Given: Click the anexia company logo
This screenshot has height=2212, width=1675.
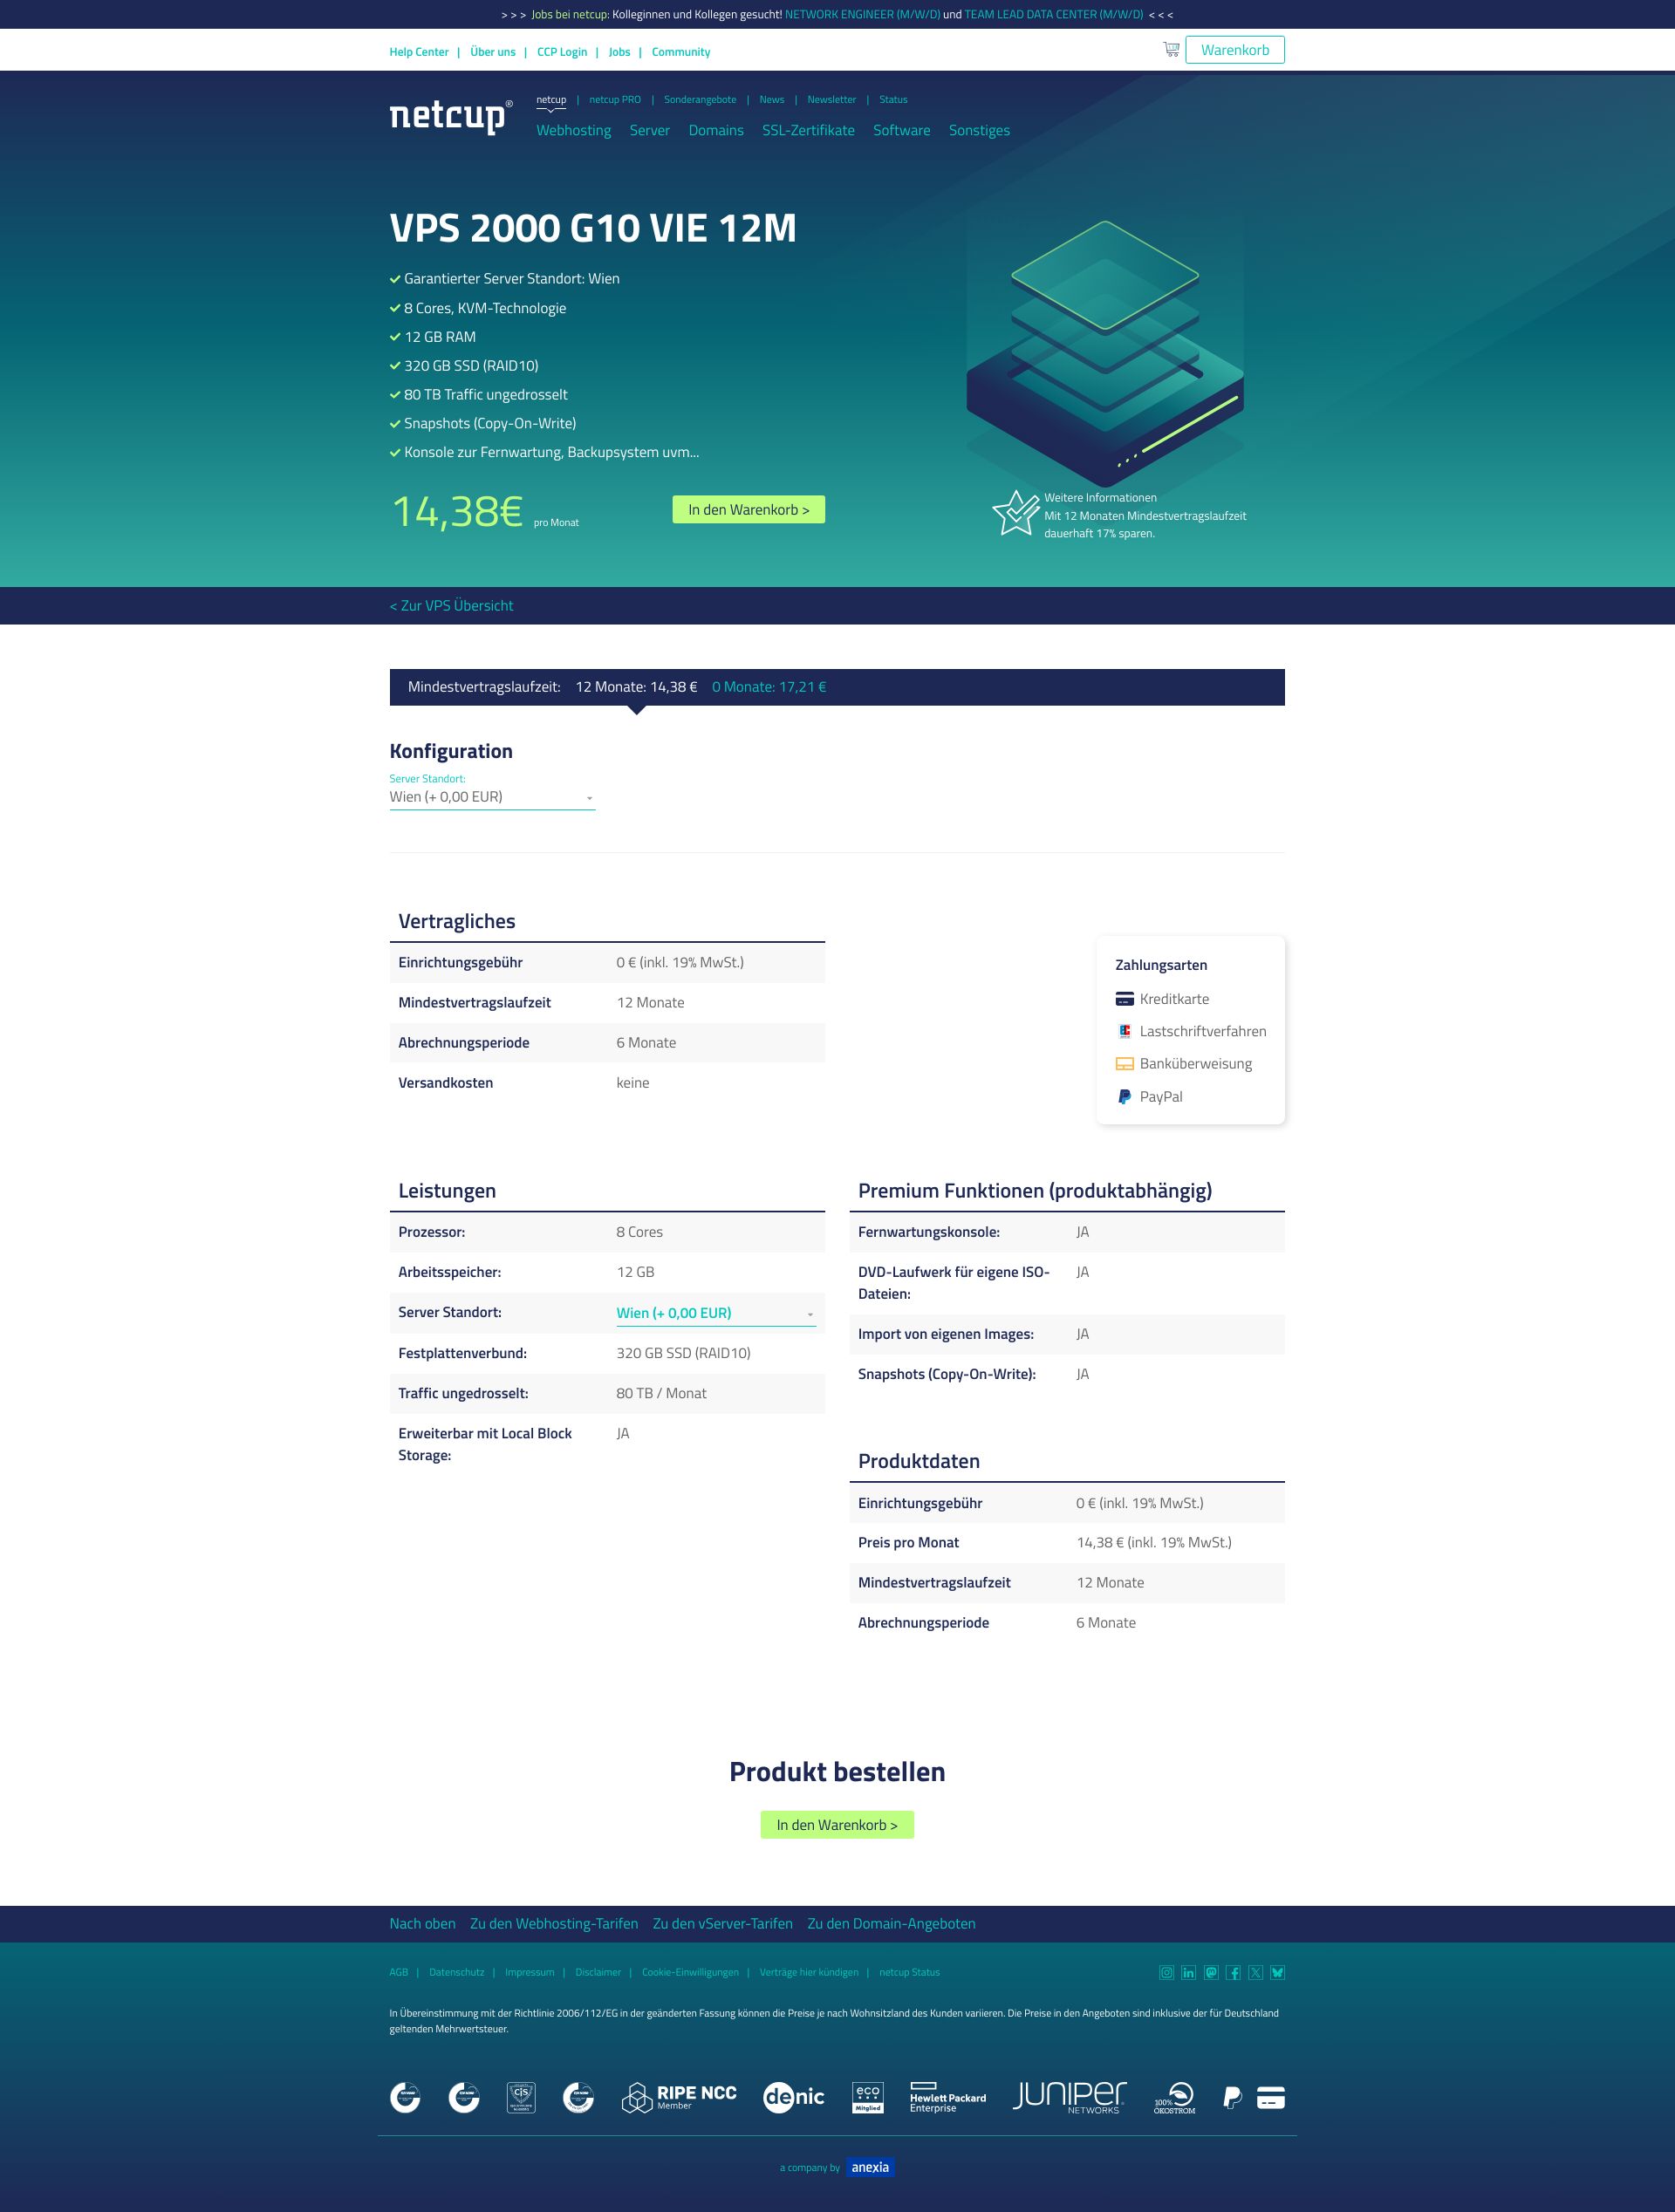Looking at the screenshot, I should [x=870, y=2167].
